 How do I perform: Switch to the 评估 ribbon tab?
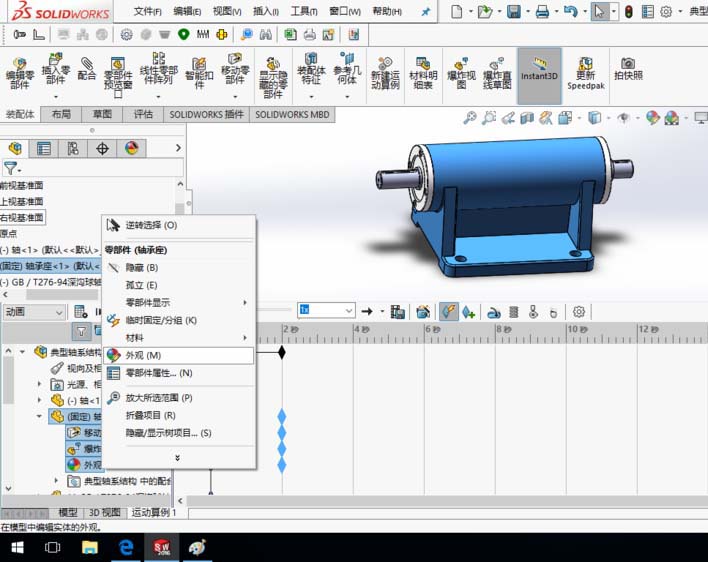pyautogui.click(x=144, y=115)
